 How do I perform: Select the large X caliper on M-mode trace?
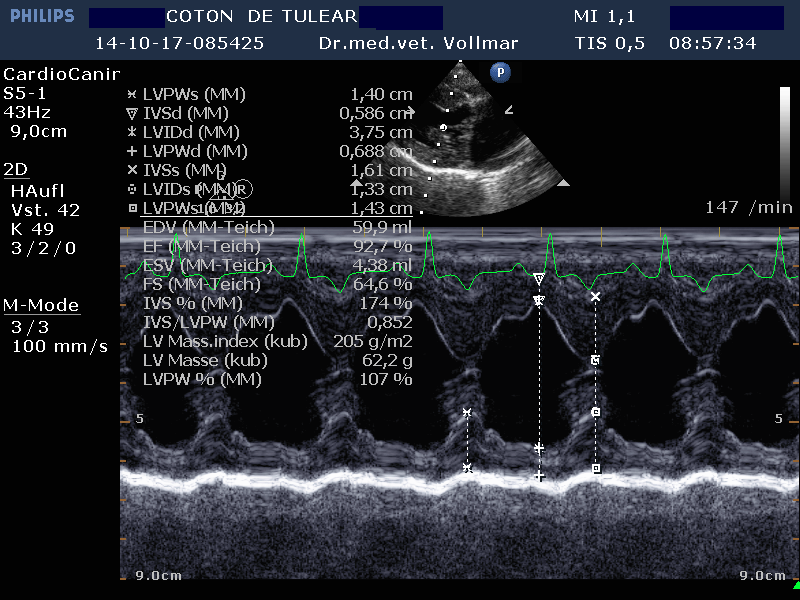coord(596,297)
